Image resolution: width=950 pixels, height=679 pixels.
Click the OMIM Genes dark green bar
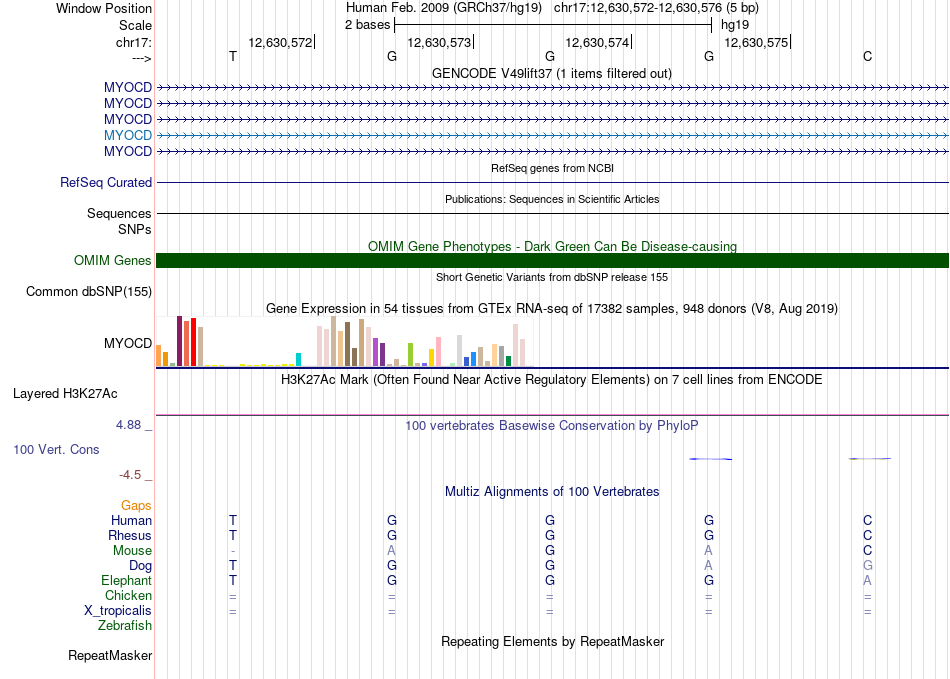coord(552,261)
